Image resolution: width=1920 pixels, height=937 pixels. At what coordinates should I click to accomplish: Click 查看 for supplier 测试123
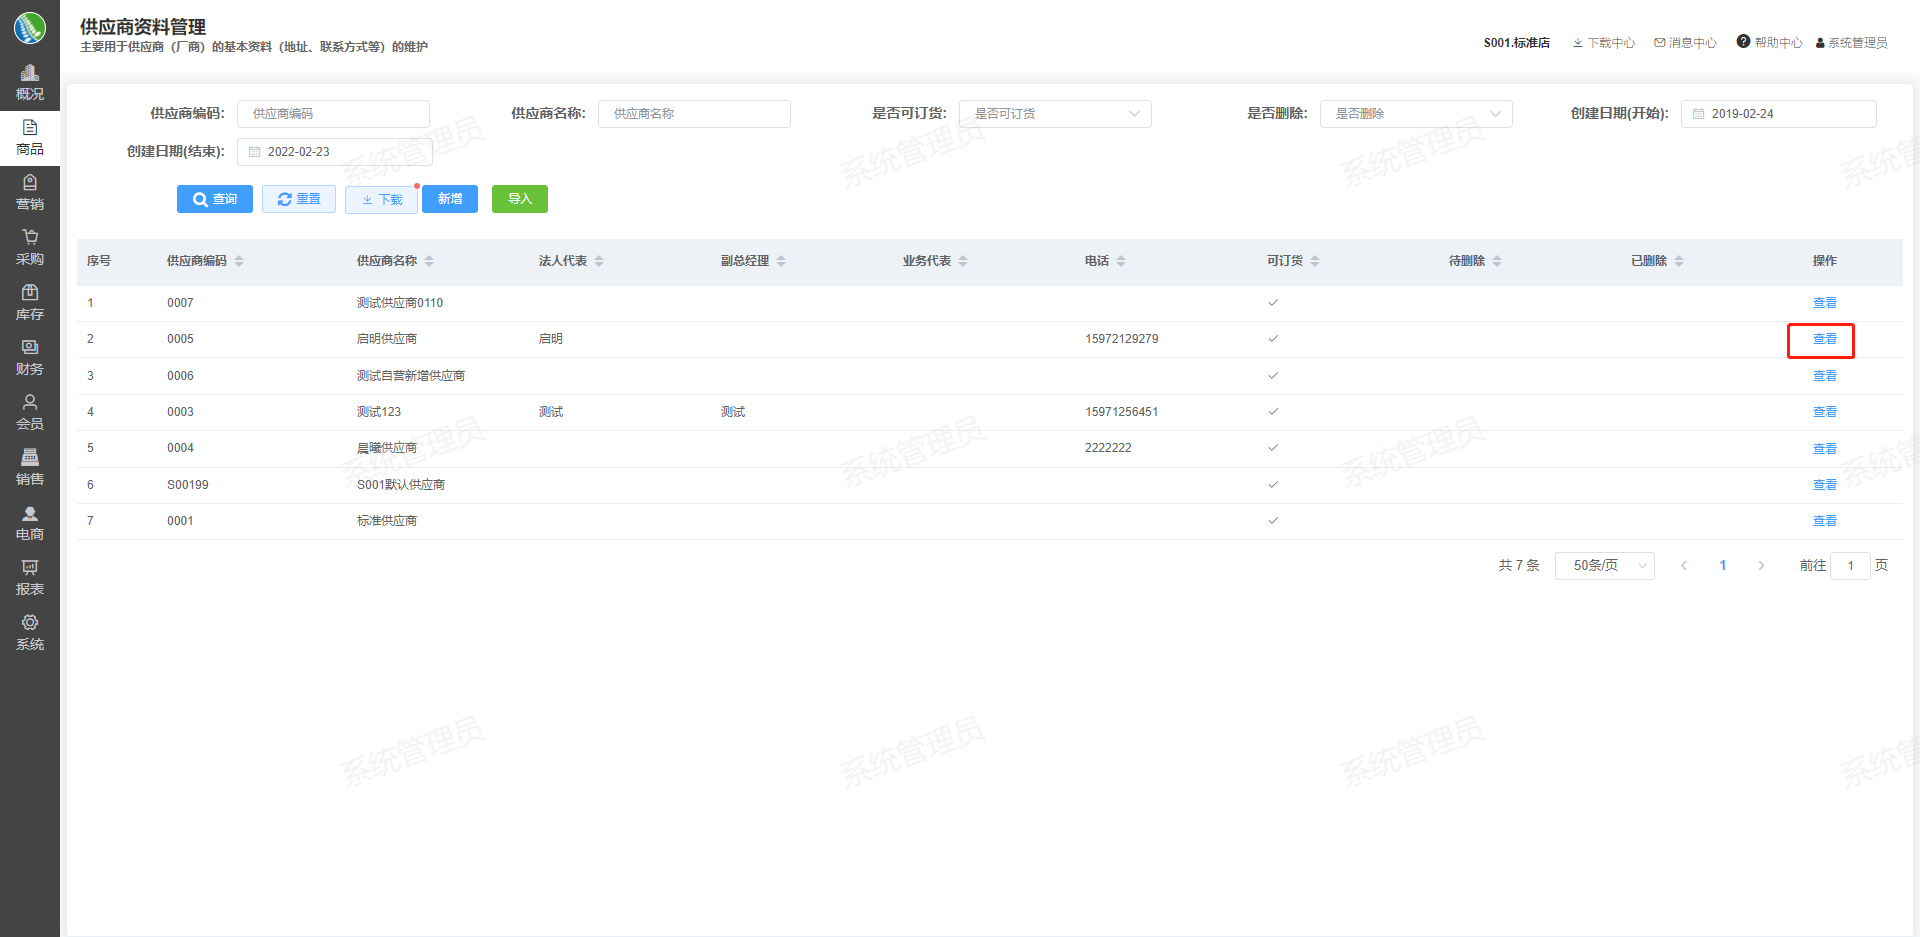coord(1825,412)
